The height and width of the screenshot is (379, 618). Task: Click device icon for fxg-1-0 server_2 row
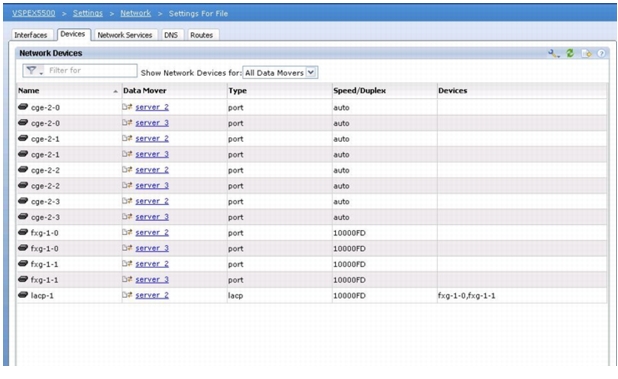click(23, 232)
